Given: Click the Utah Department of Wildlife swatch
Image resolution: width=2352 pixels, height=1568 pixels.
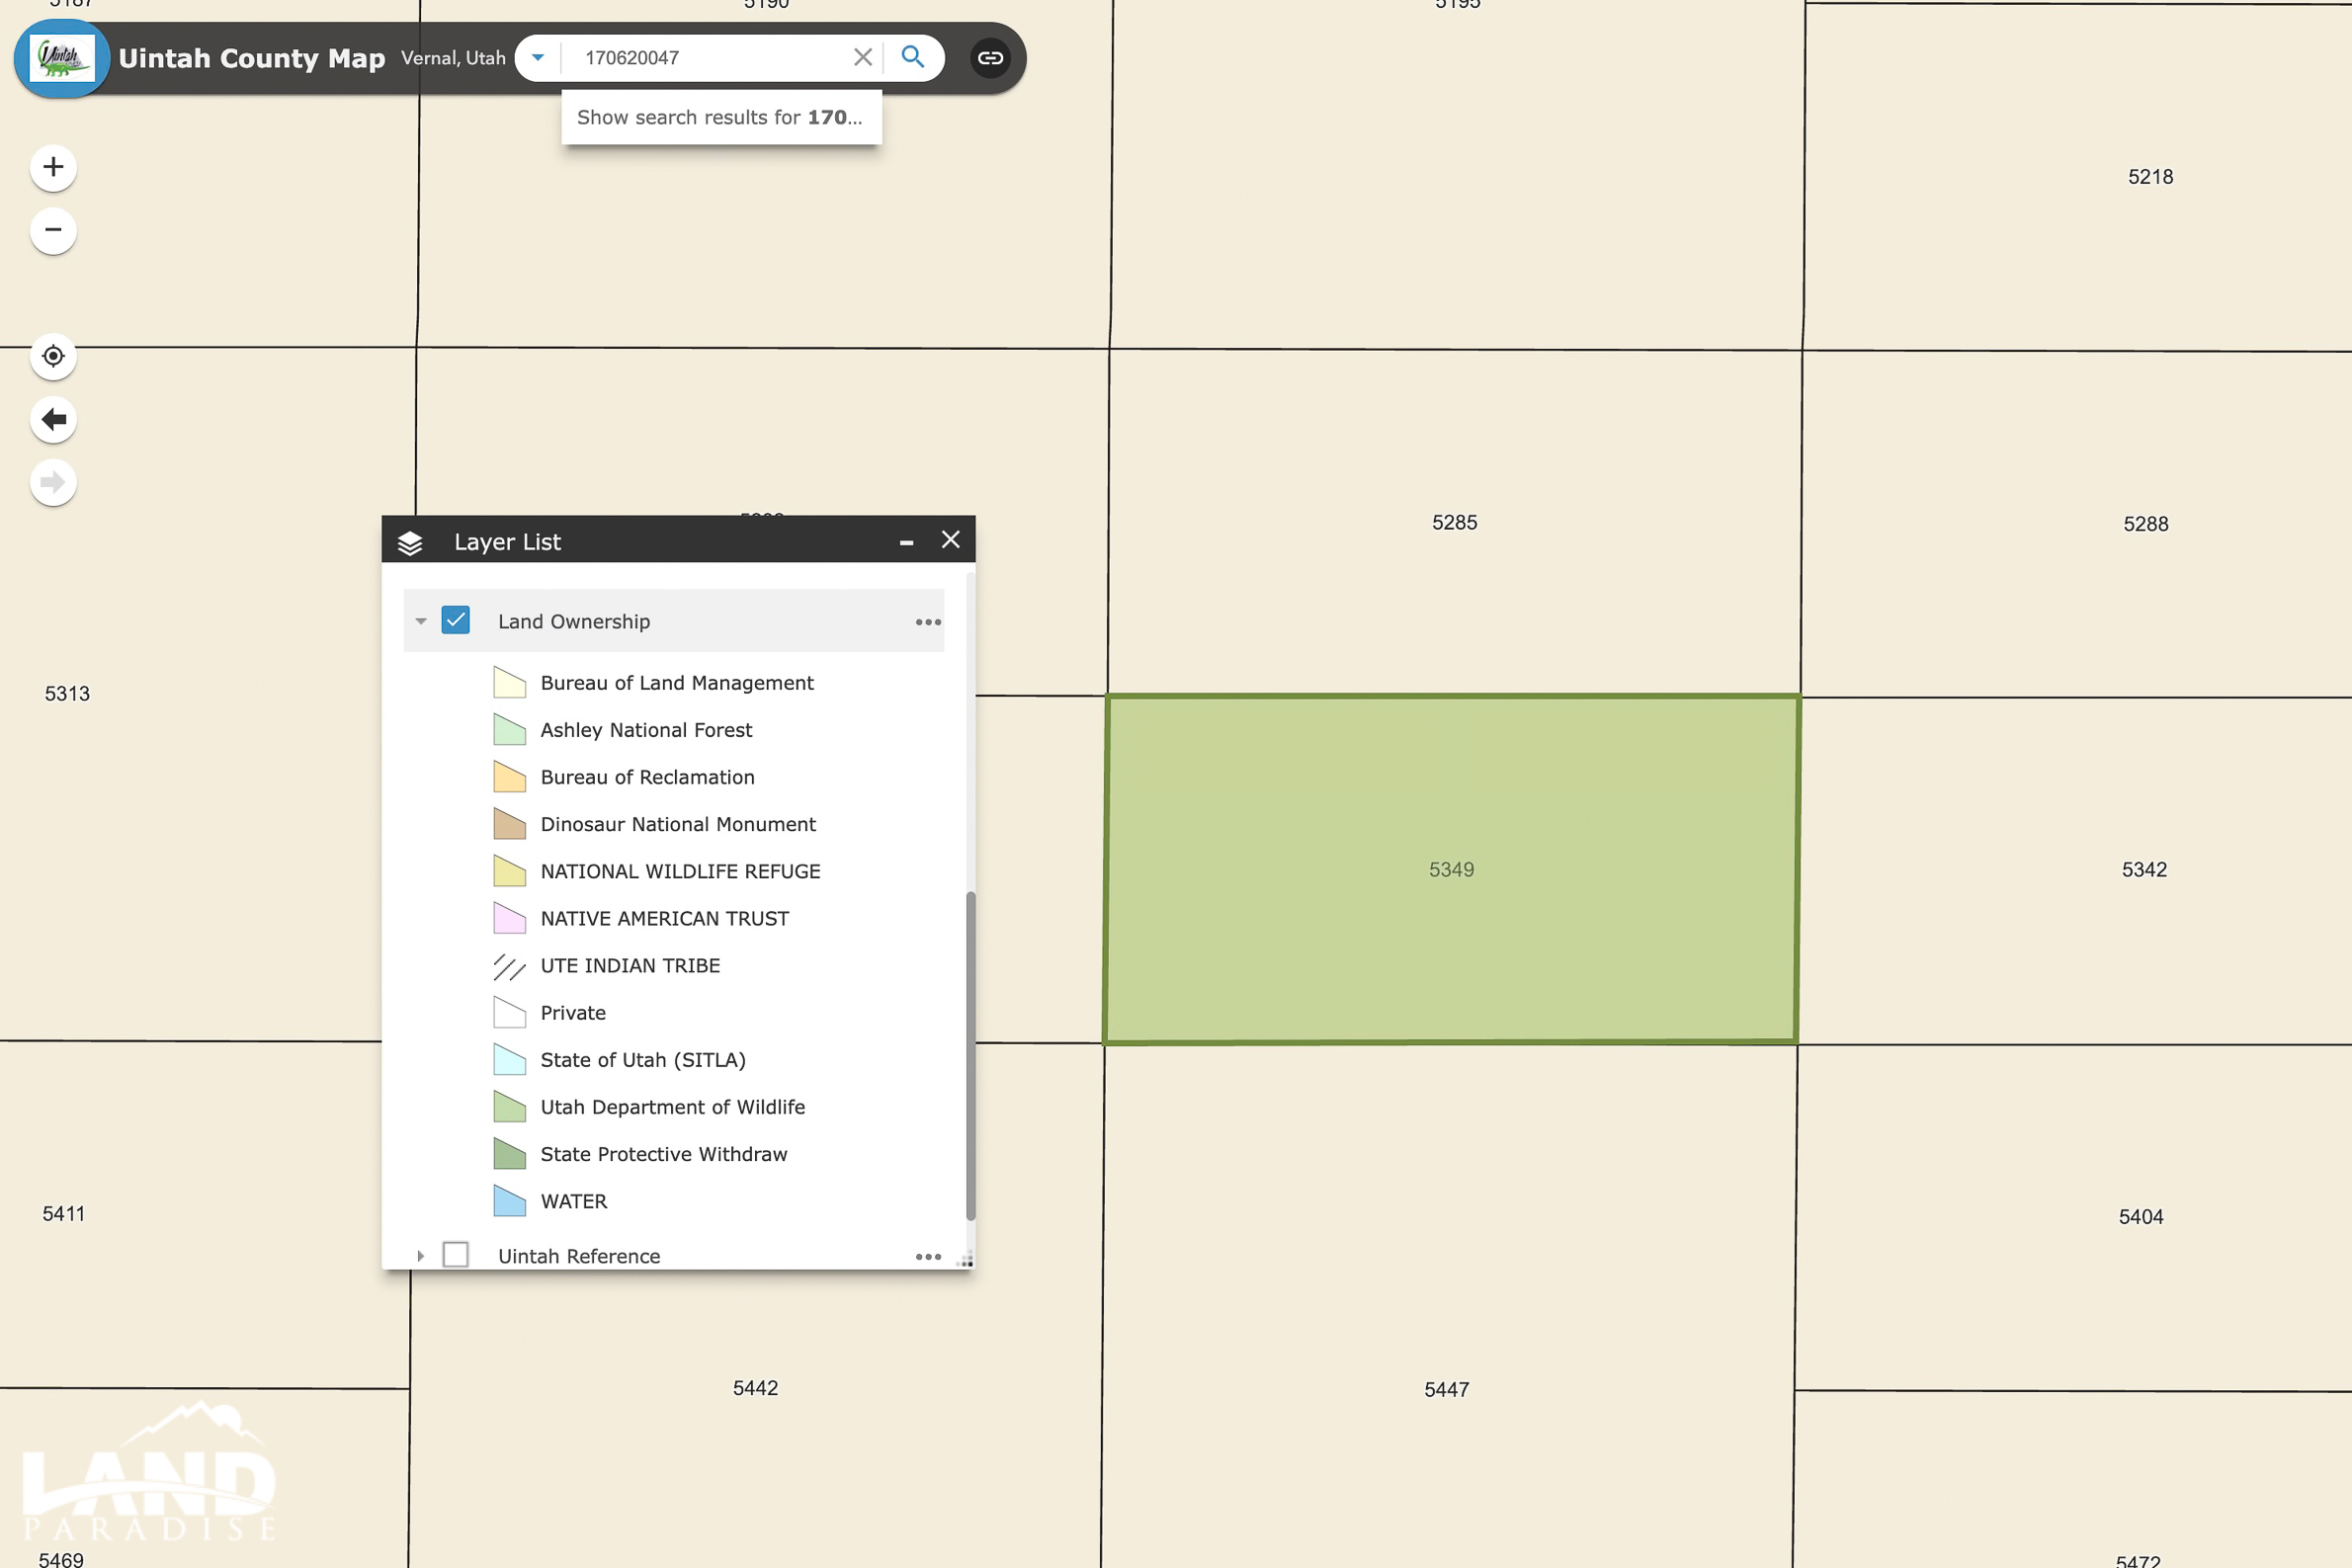Looking at the screenshot, I should (x=510, y=1107).
